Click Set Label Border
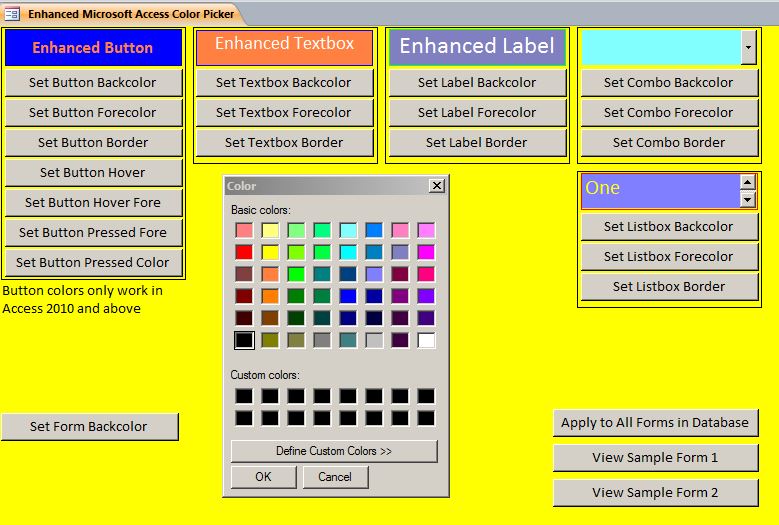The height and width of the screenshot is (525, 779). [x=477, y=143]
